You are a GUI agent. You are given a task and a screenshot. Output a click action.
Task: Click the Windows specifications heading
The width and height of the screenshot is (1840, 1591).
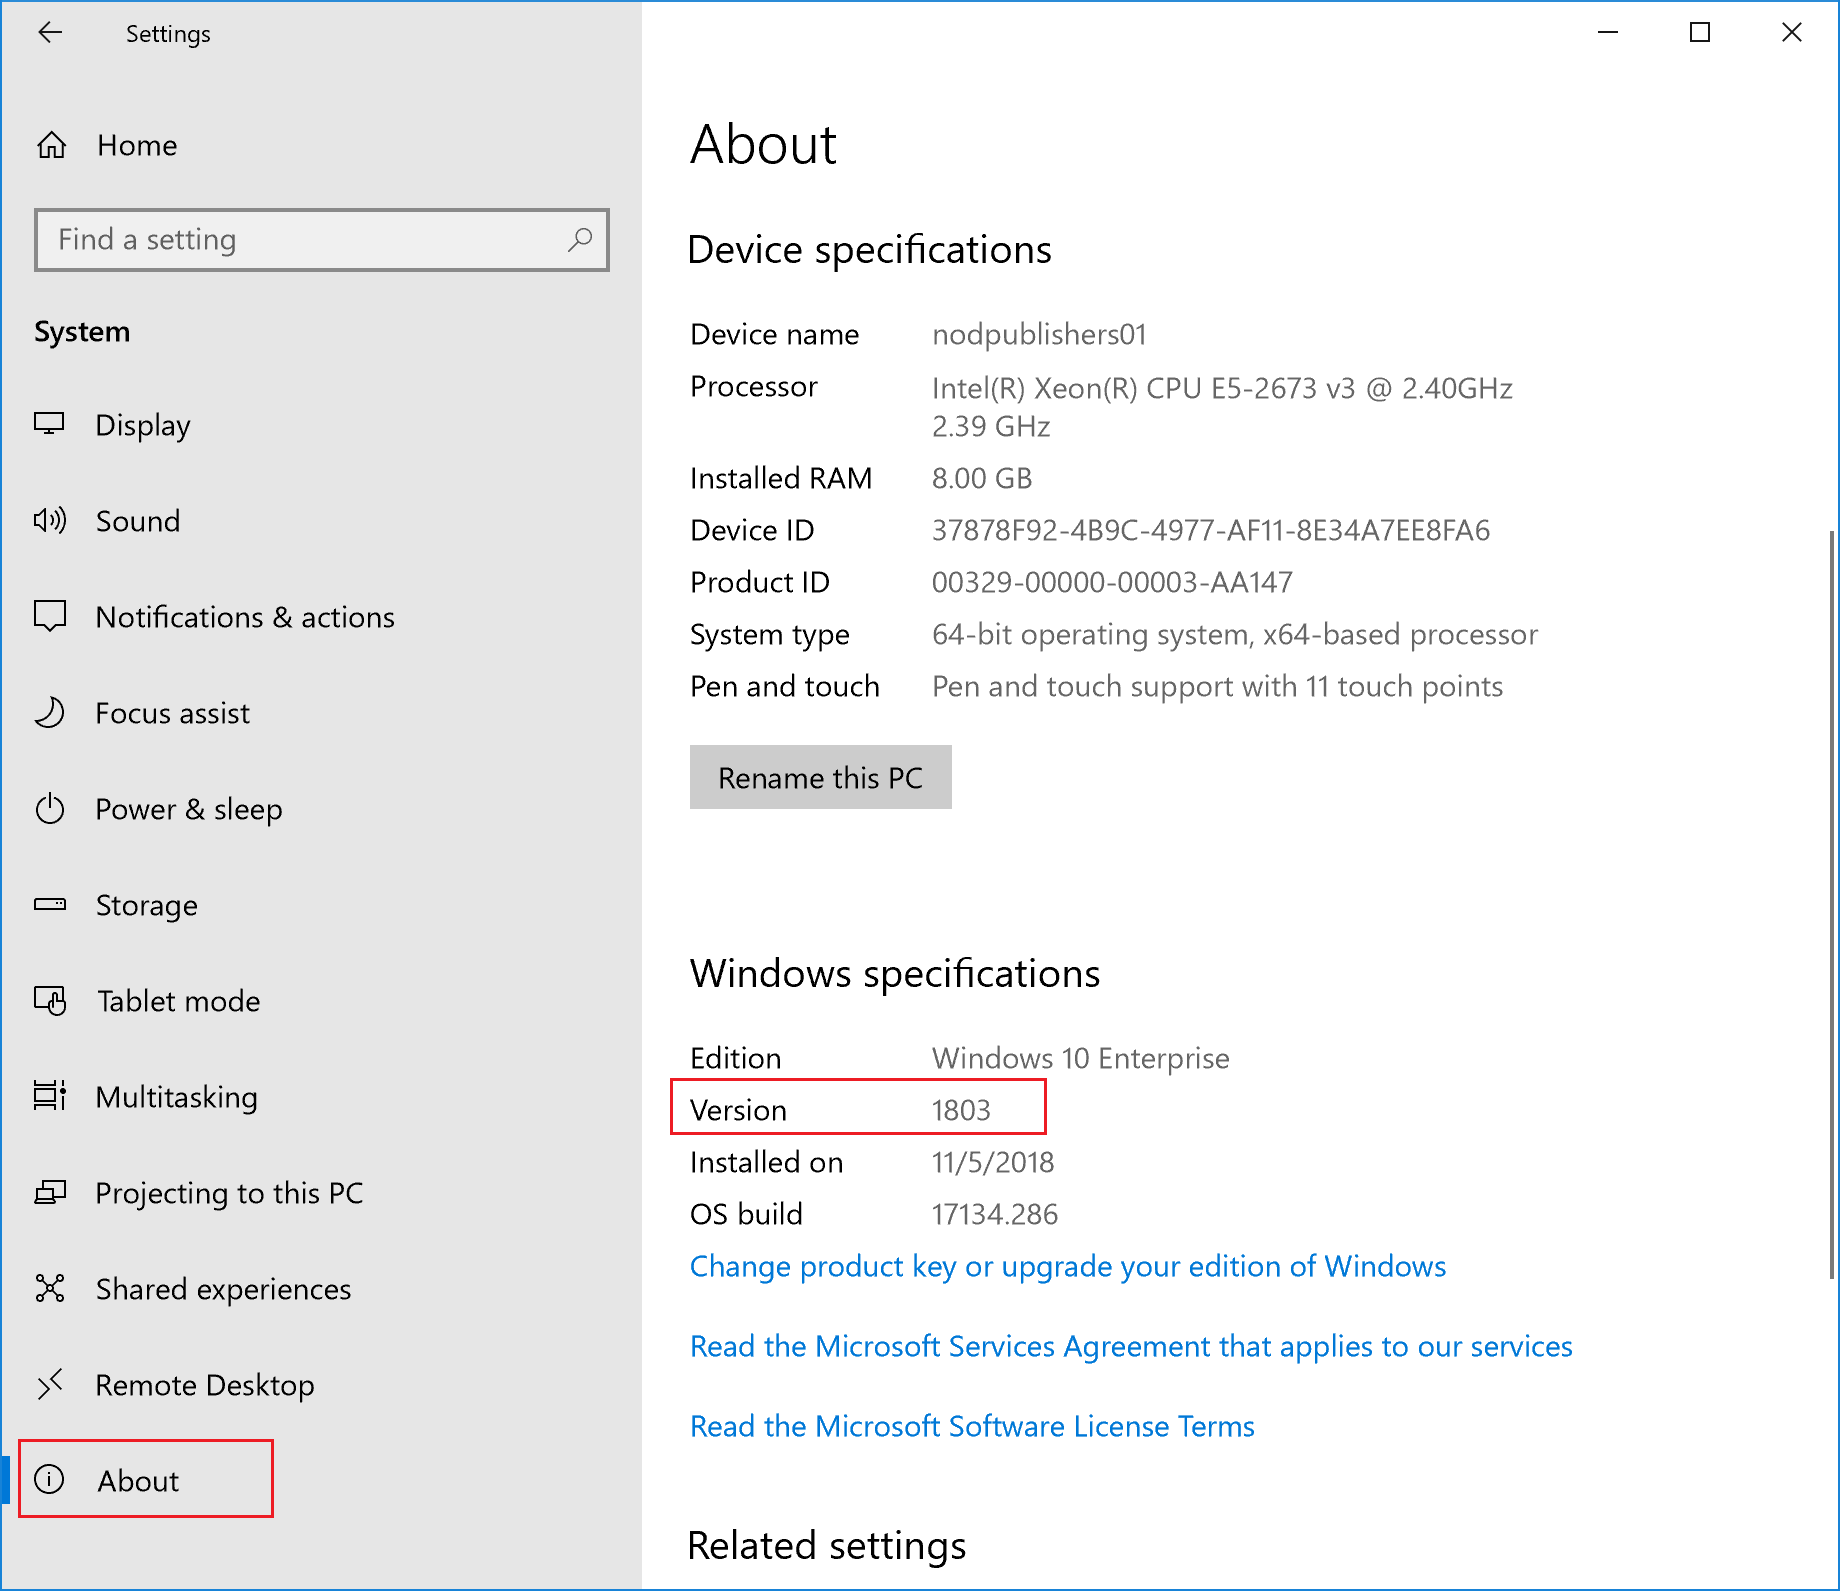[895, 974]
